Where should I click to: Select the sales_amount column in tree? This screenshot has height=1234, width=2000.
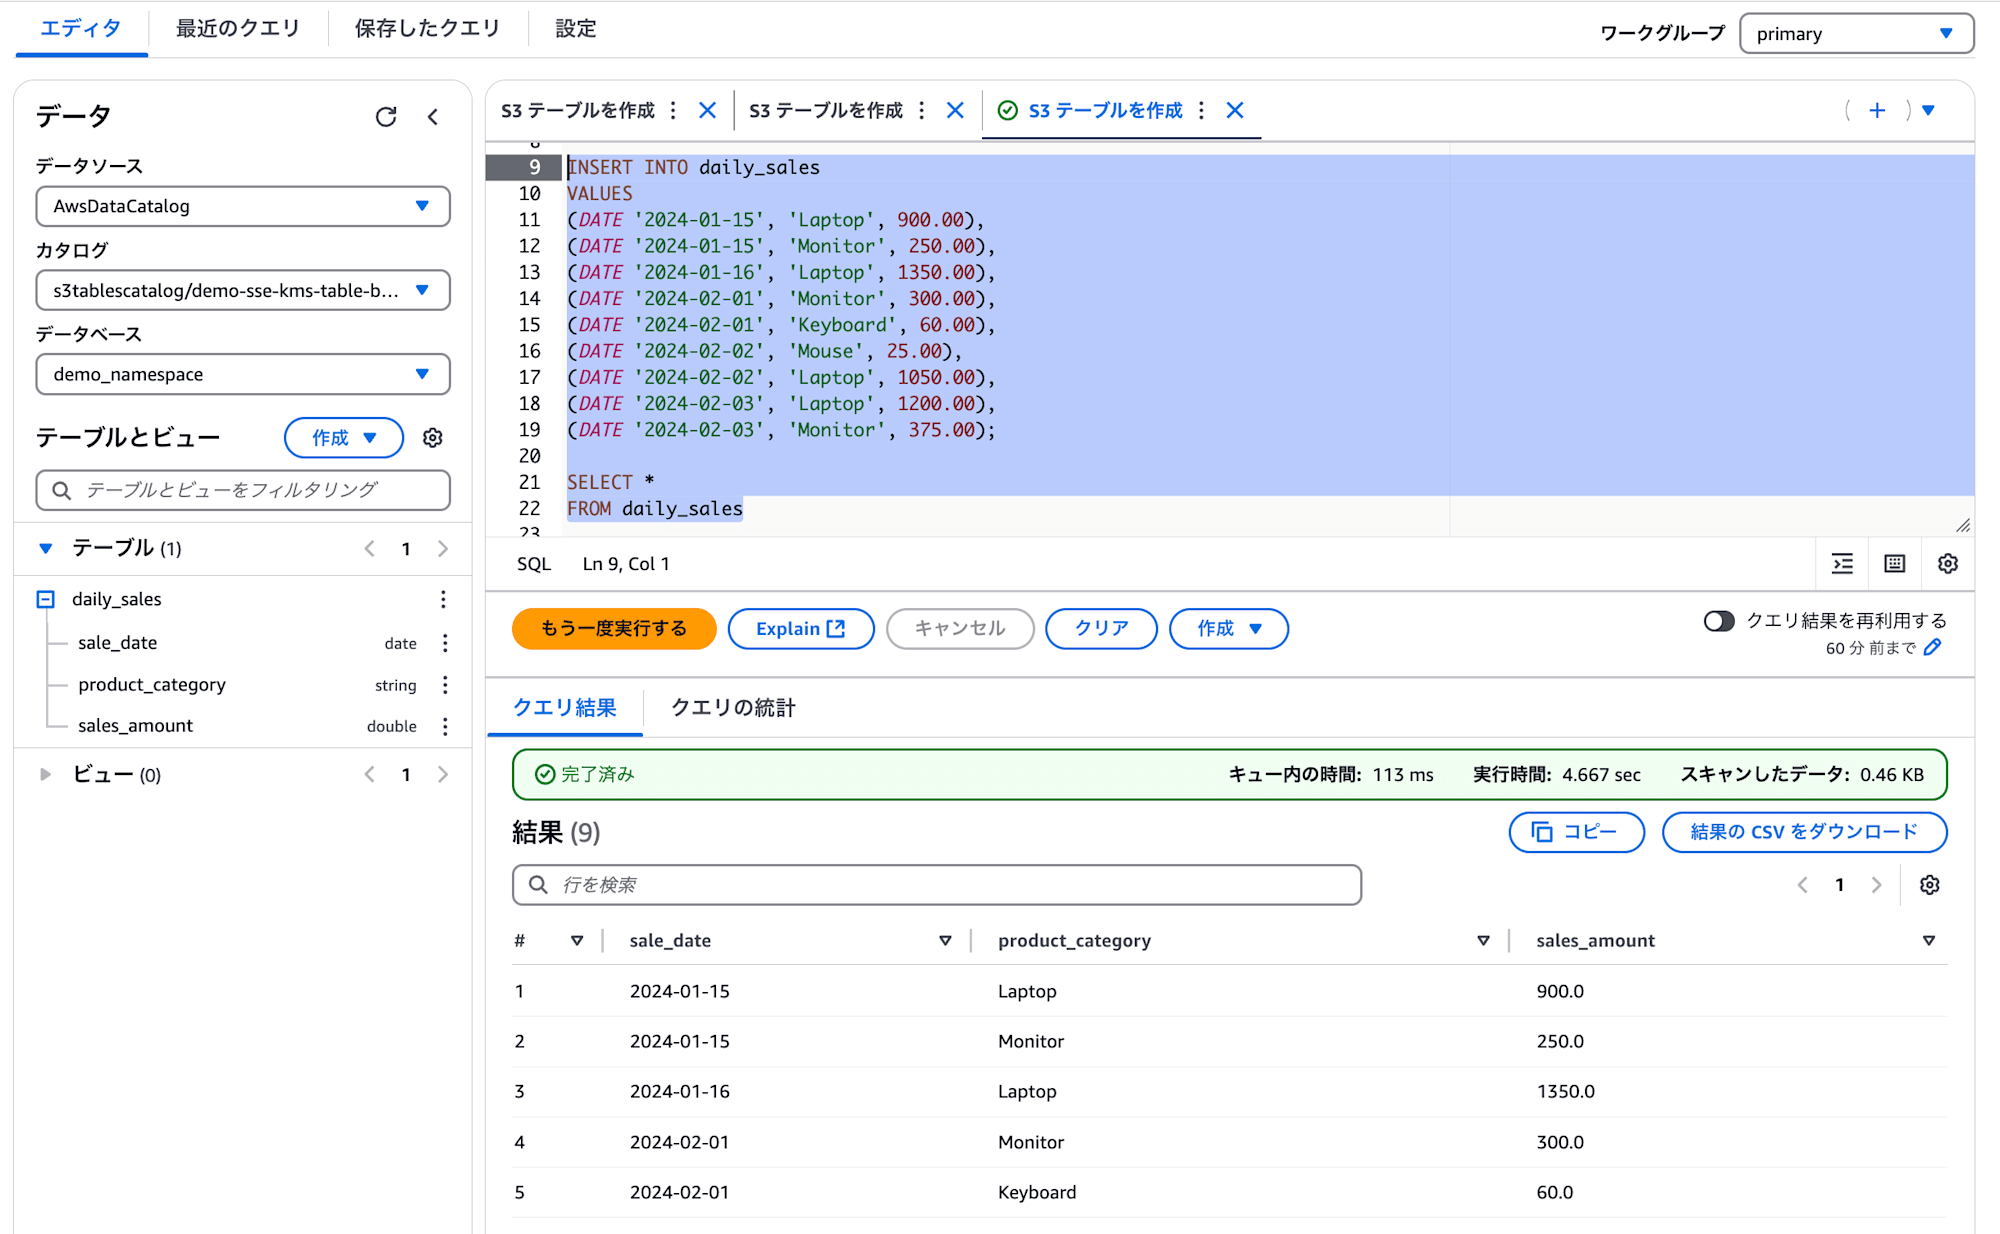click(x=136, y=726)
